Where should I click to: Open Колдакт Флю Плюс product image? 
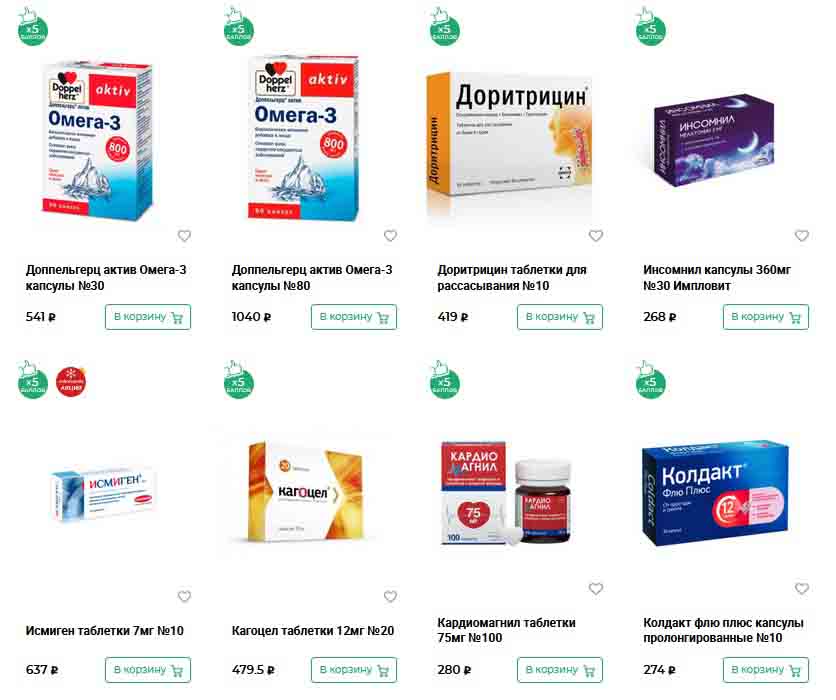(x=715, y=493)
